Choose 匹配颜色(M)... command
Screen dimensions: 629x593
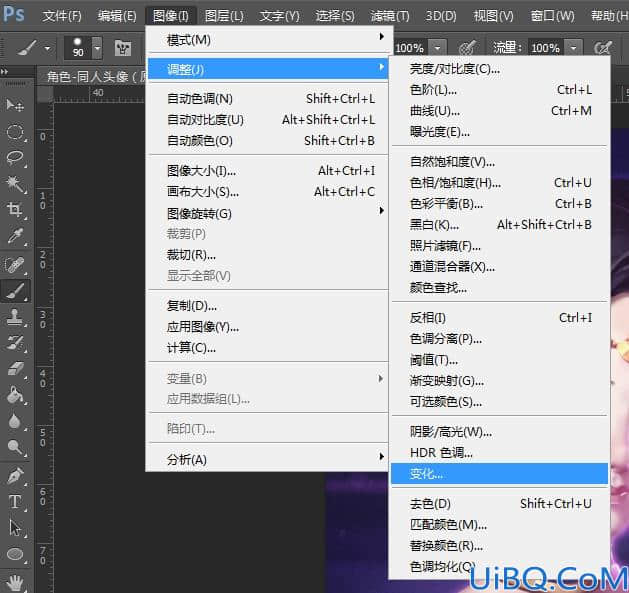click(499, 524)
